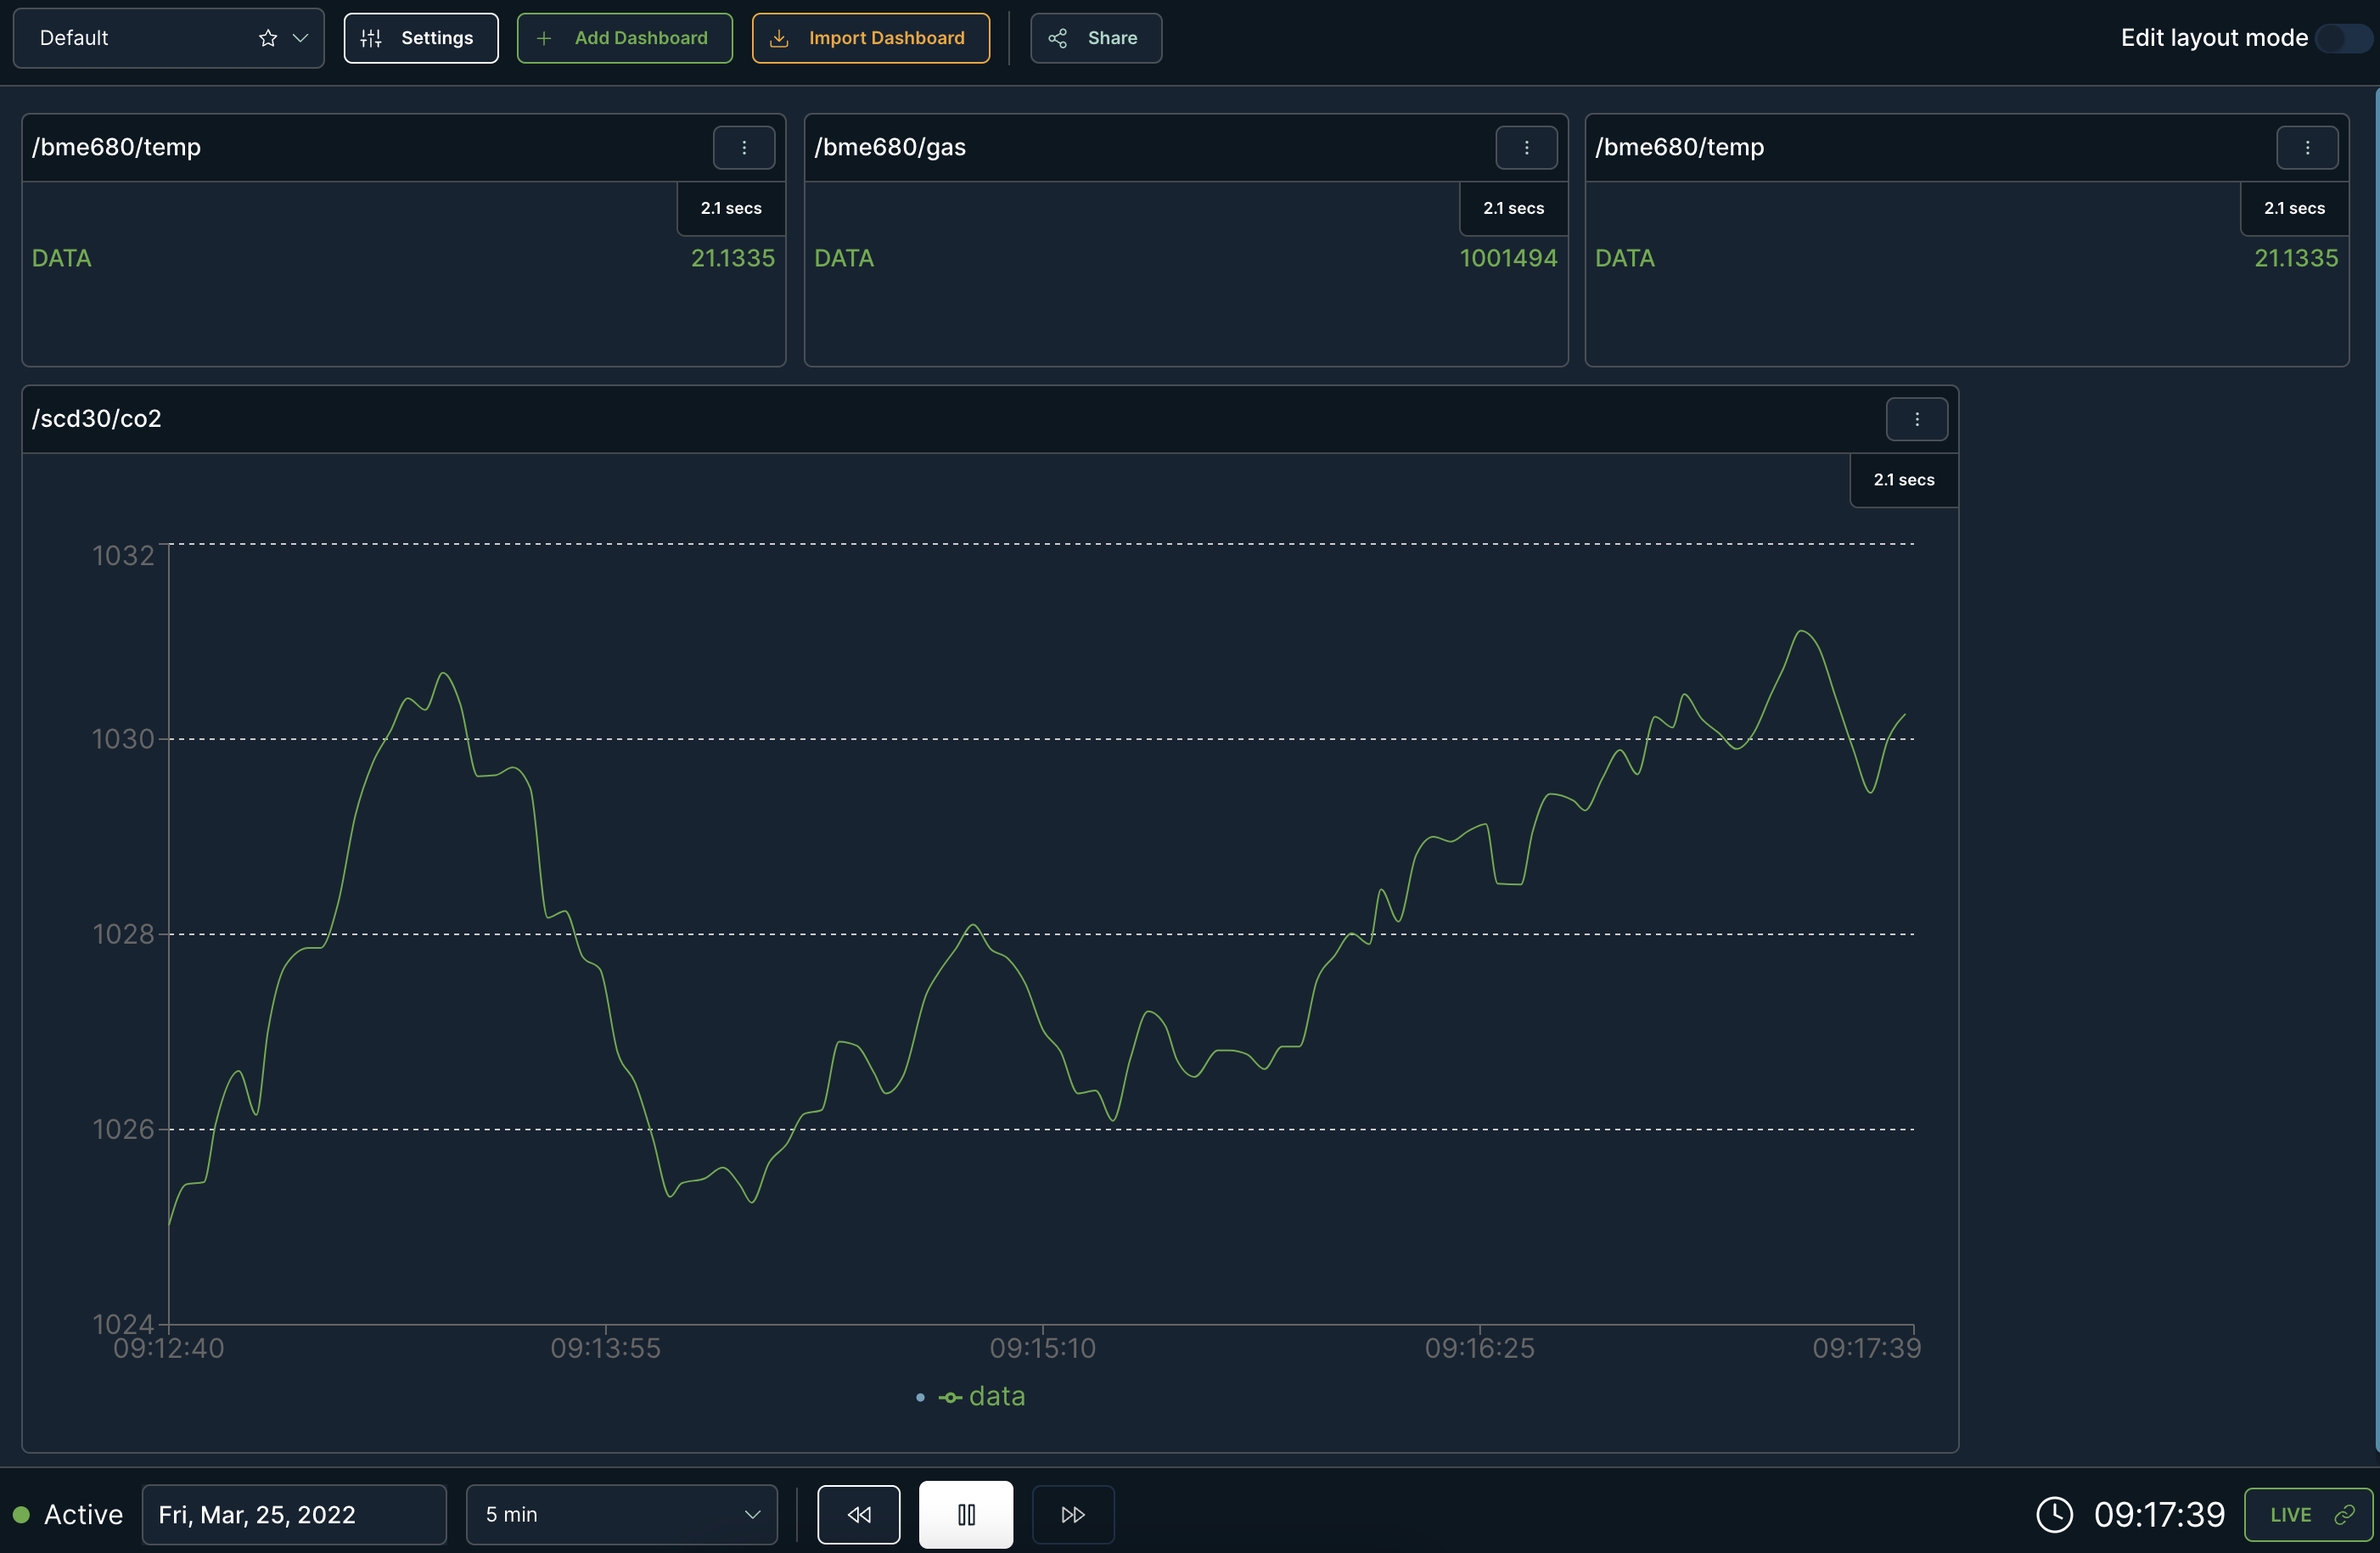This screenshot has height=1553, width=2380.
Task: Click the rewind playback button
Action: pyautogui.click(x=858, y=1514)
